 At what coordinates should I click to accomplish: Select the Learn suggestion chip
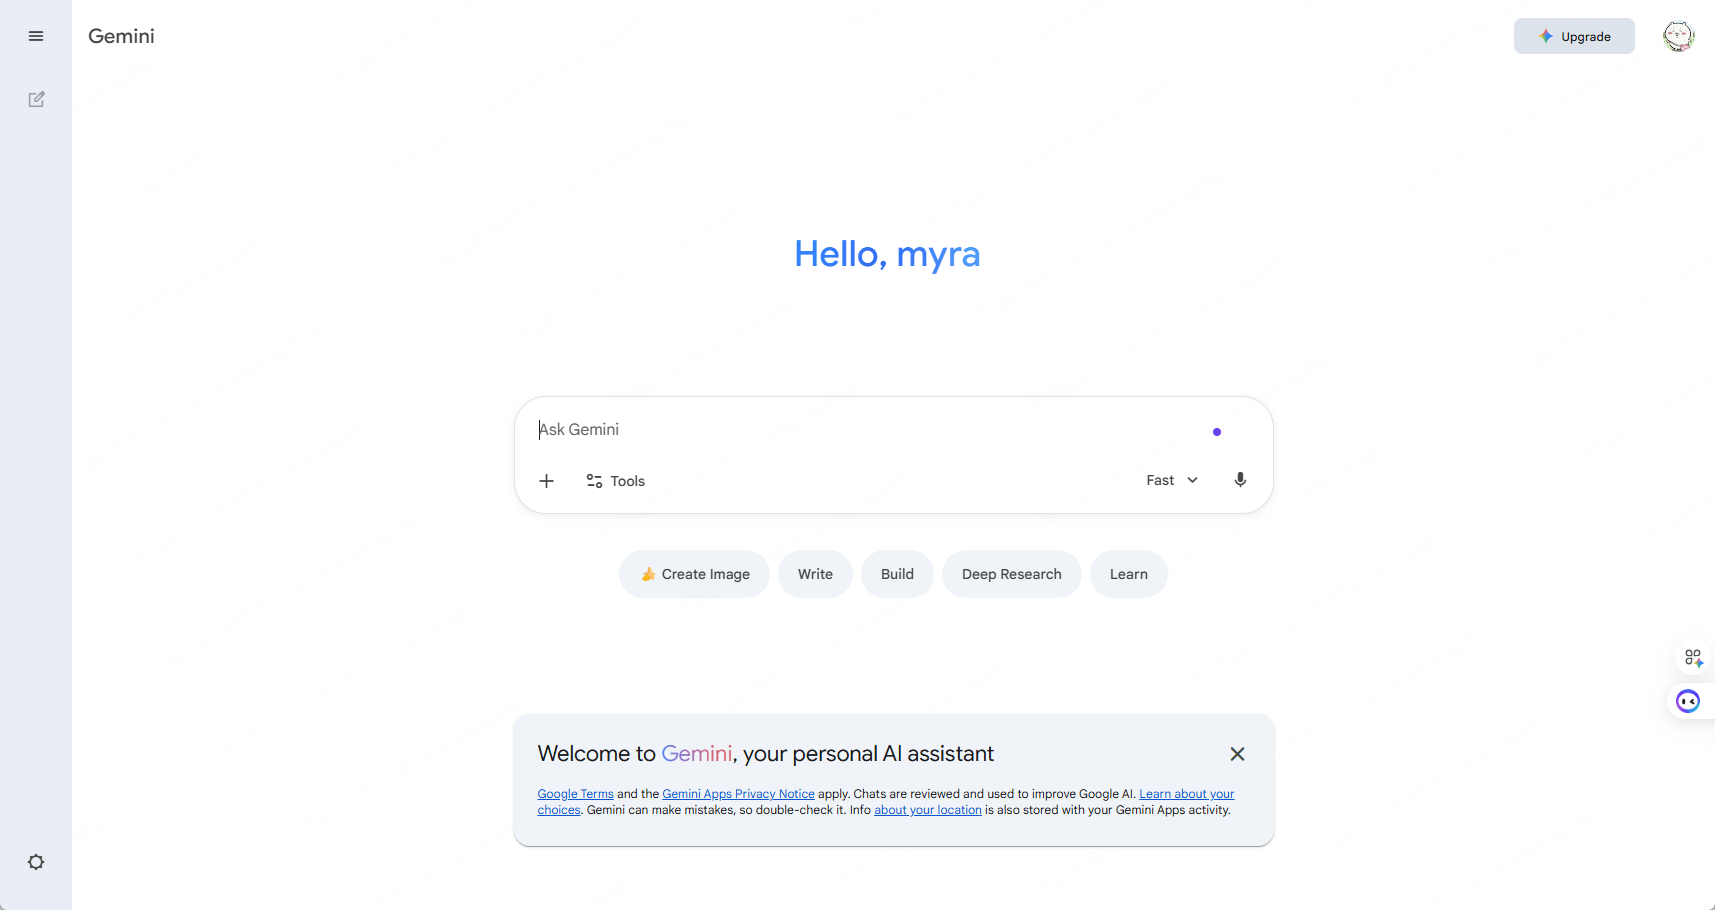1128,574
